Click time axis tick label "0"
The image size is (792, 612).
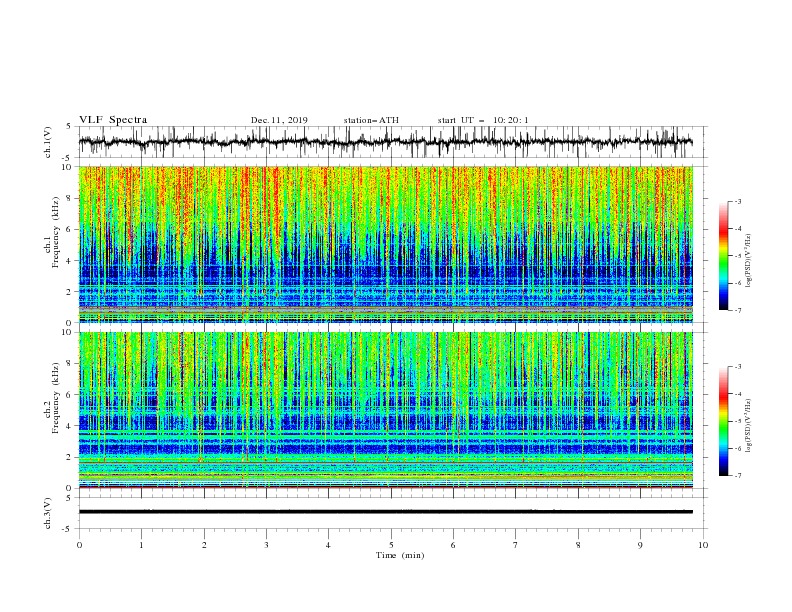click(79, 545)
